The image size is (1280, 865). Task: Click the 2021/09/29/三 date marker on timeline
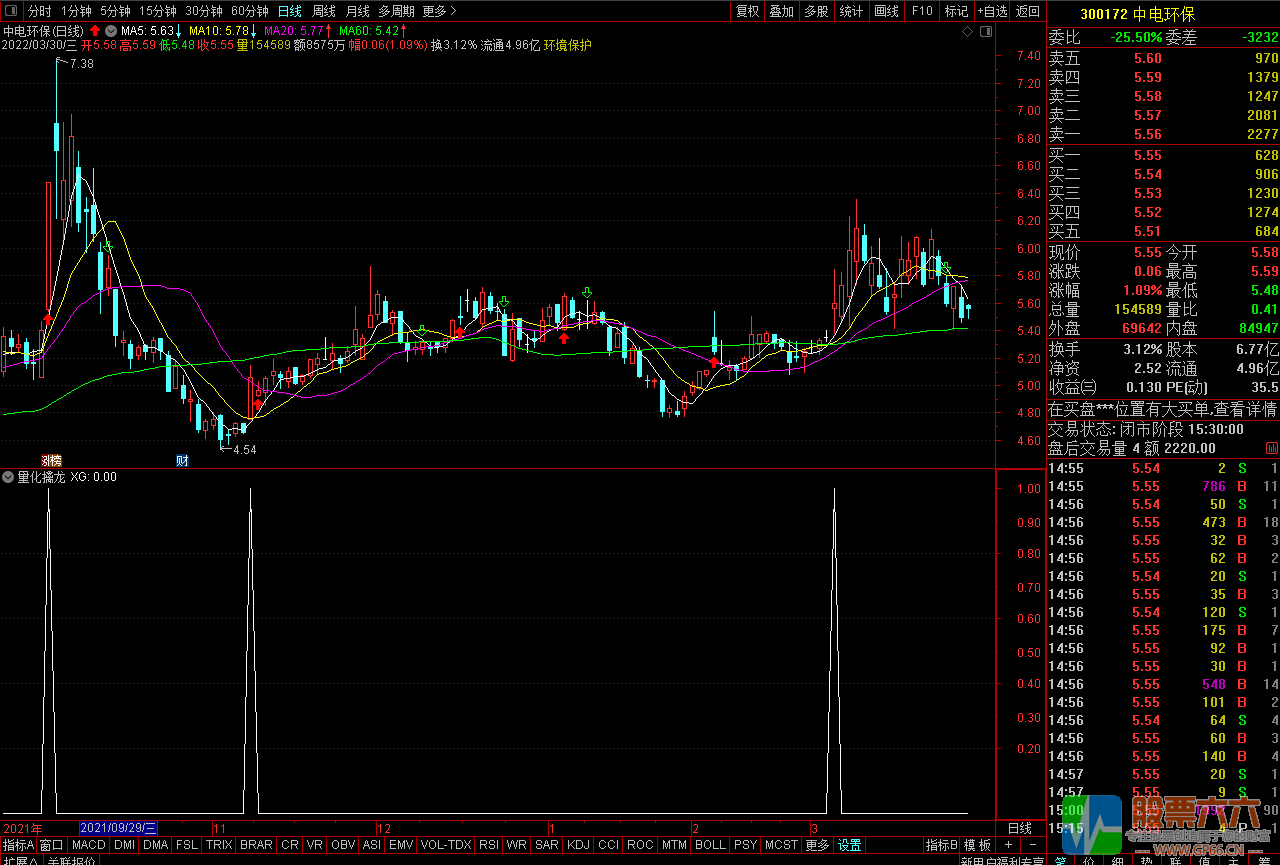(x=118, y=828)
